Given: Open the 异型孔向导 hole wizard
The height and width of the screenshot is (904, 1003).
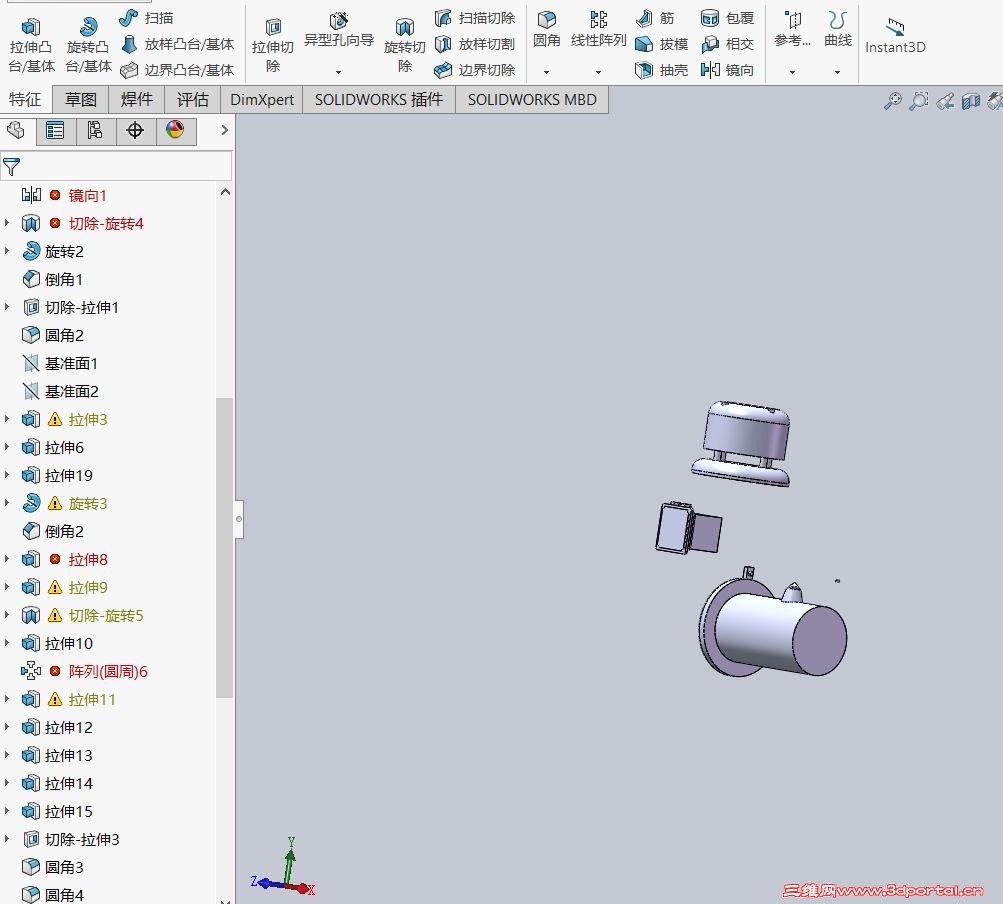Looking at the screenshot, I should click(338, 30).
